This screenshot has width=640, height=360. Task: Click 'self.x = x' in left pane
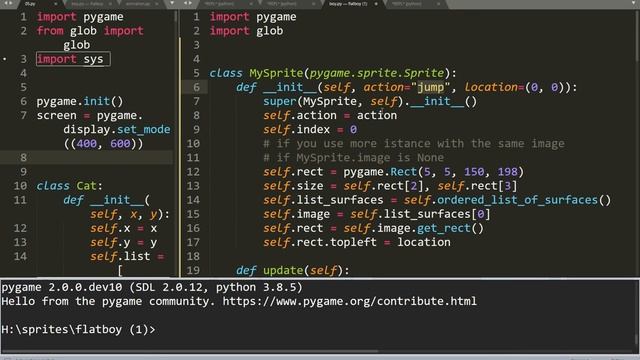(124, 228)
